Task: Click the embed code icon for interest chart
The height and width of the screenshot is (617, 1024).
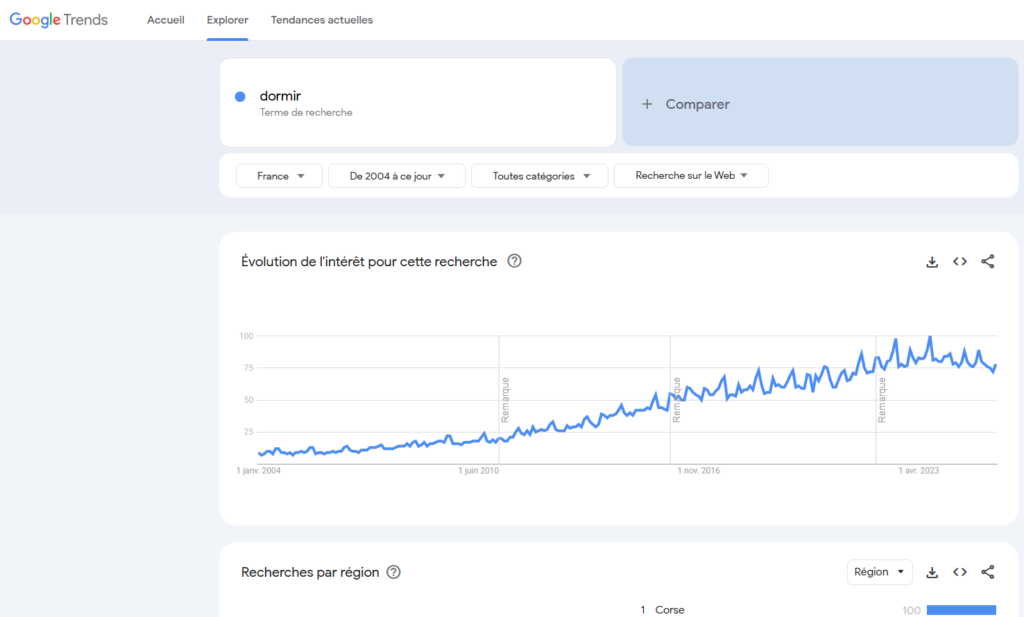Action: pyautogui.click(x=960, y=262)
